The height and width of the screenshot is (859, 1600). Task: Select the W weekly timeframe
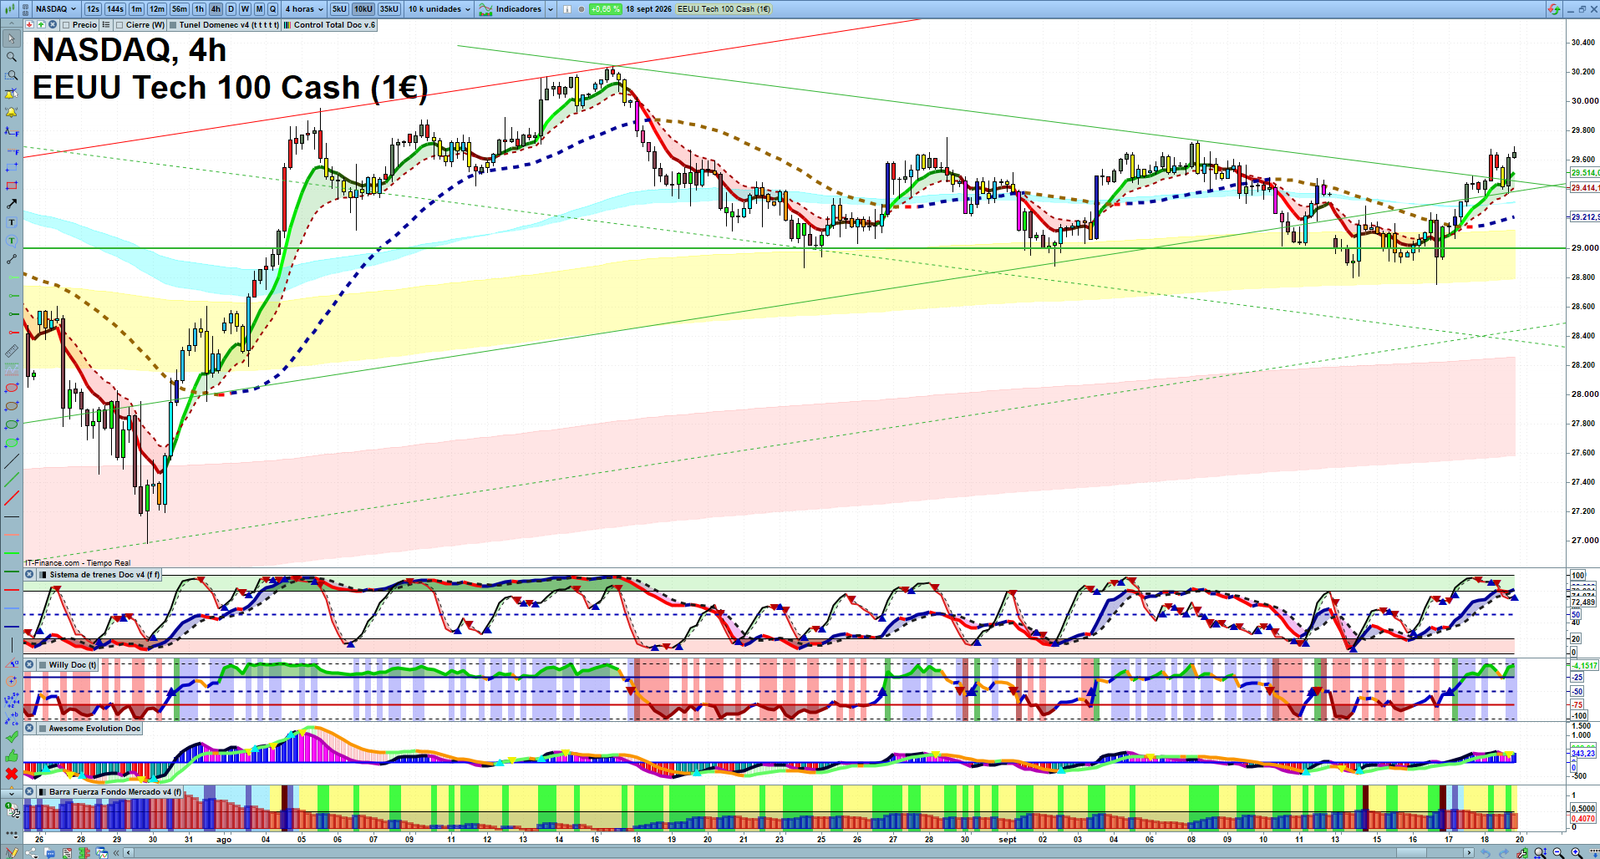point(245,9)
